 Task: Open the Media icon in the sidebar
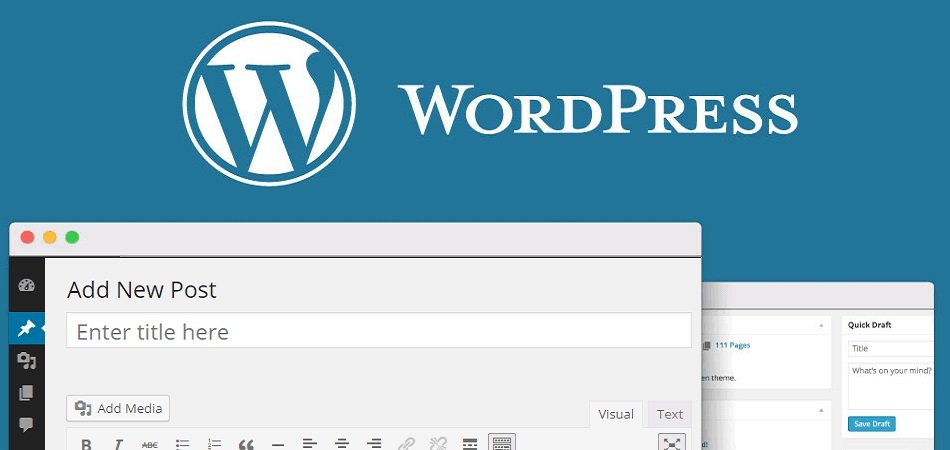[27, 361]
